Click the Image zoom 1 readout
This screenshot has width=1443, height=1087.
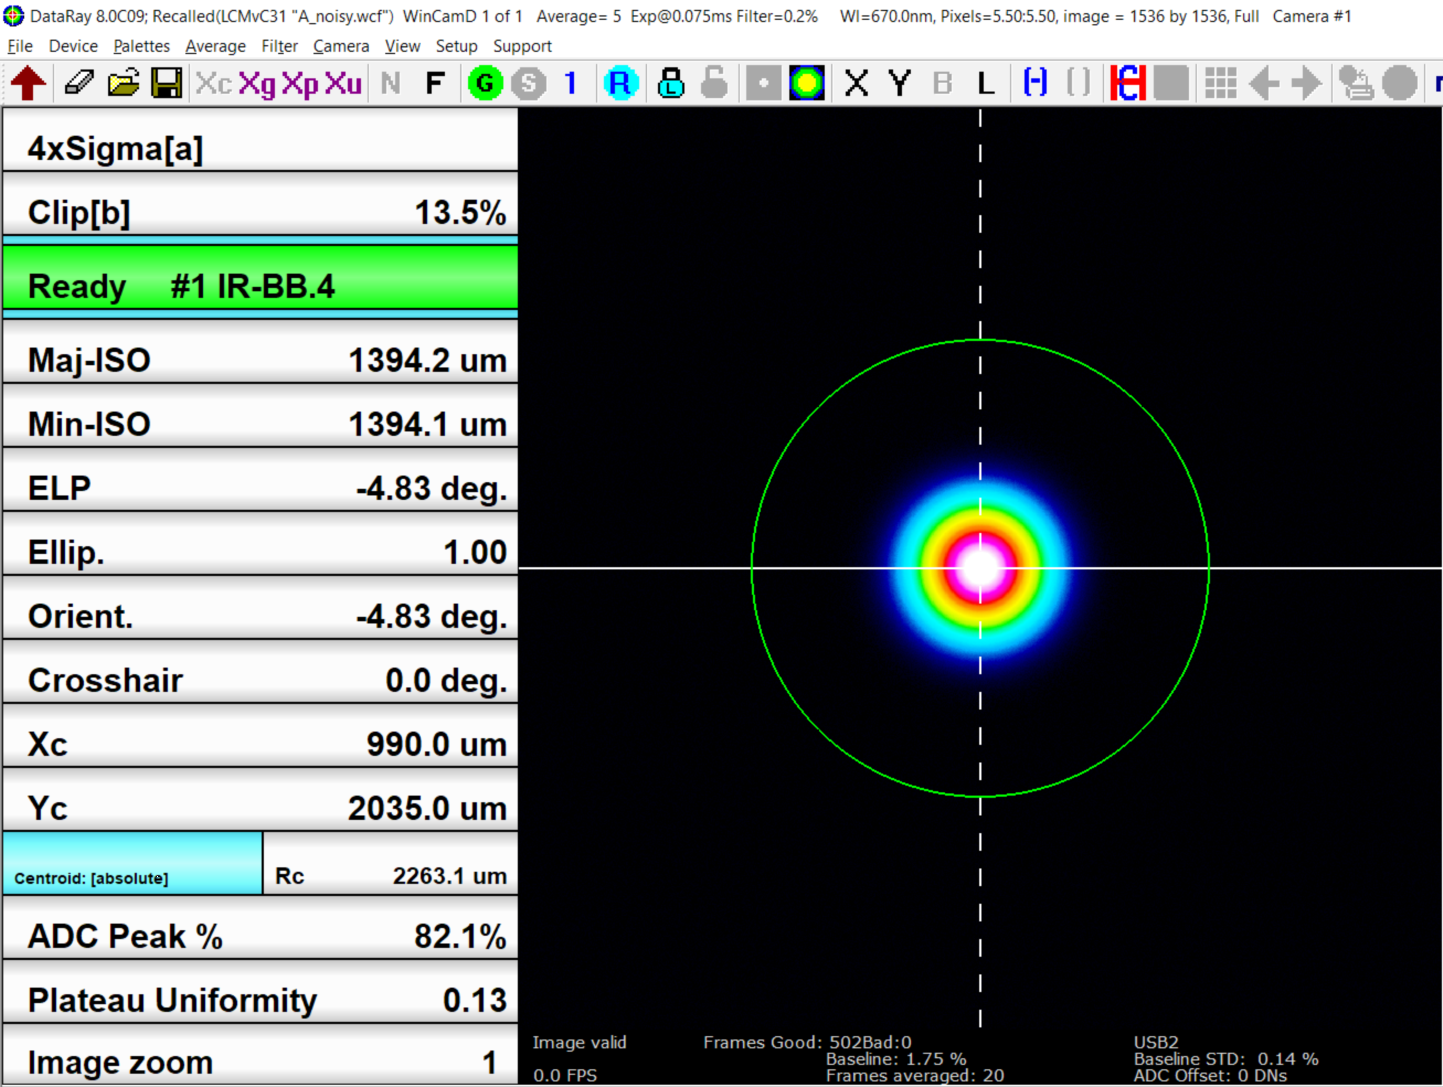click(260, 1056)
